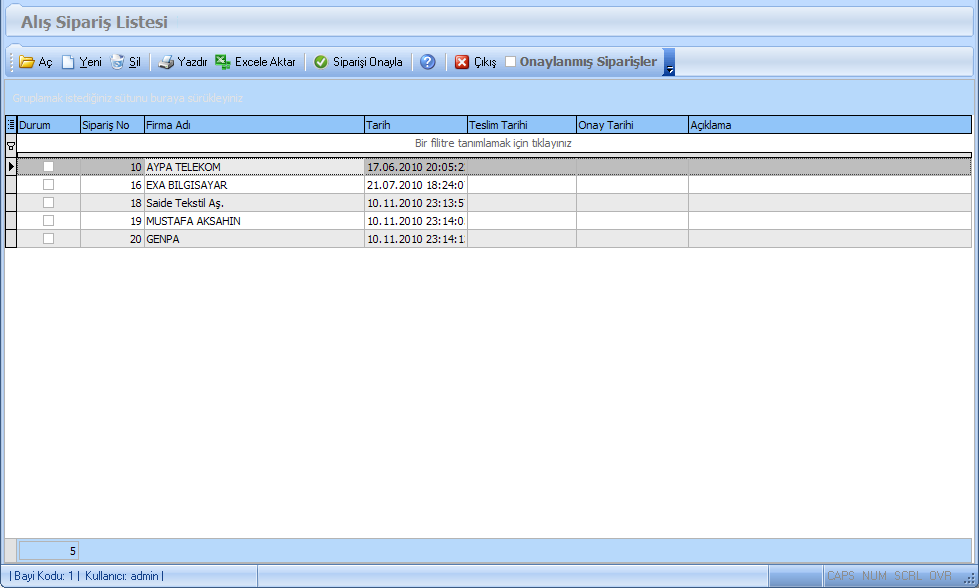Click the red Çıkış exit icon
This screenshot has height=588, width=979.
[462, 62]
